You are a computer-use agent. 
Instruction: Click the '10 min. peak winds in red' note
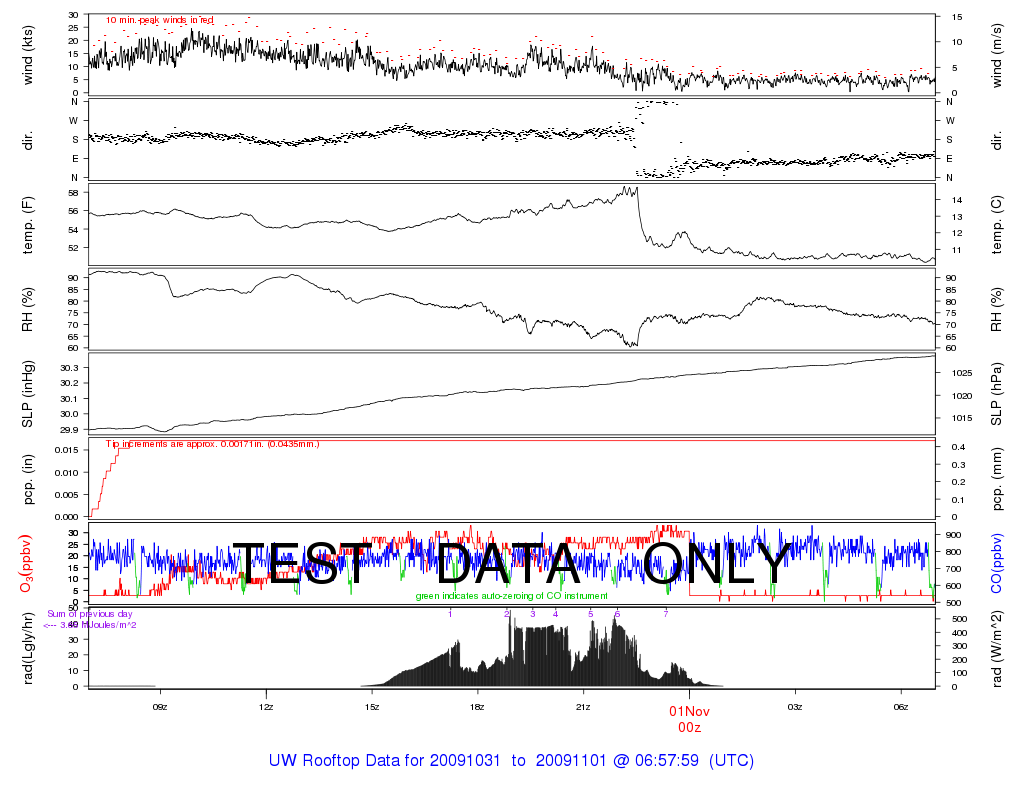(160, 20)
